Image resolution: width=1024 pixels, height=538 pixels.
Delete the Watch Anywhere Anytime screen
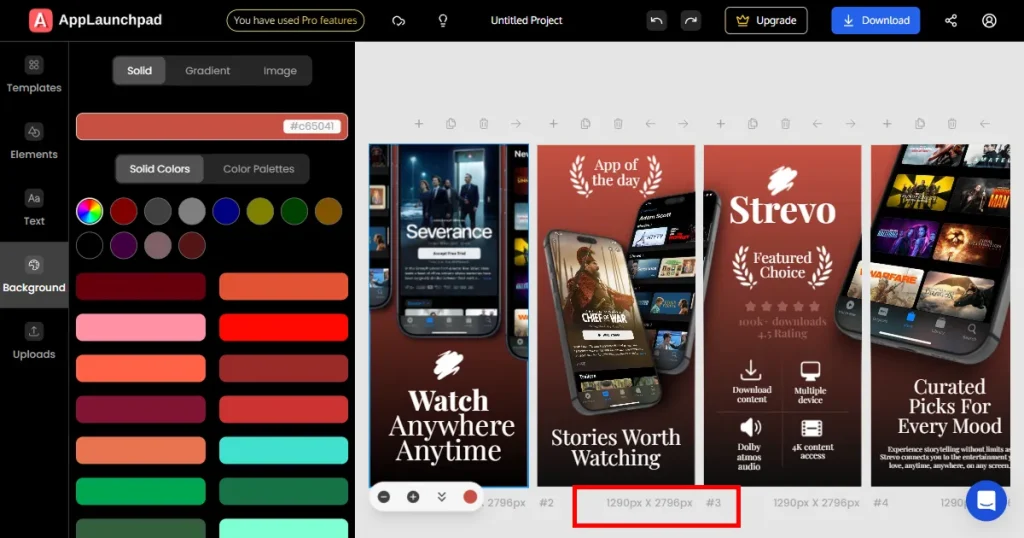pyautogui.click(x=483, y=123)
